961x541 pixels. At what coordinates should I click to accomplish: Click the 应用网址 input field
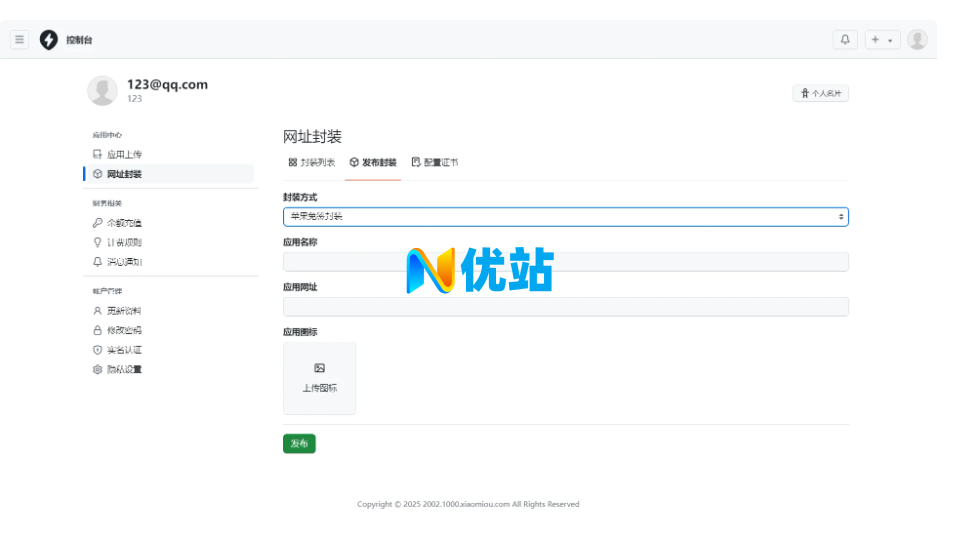(x=565, y=307)
